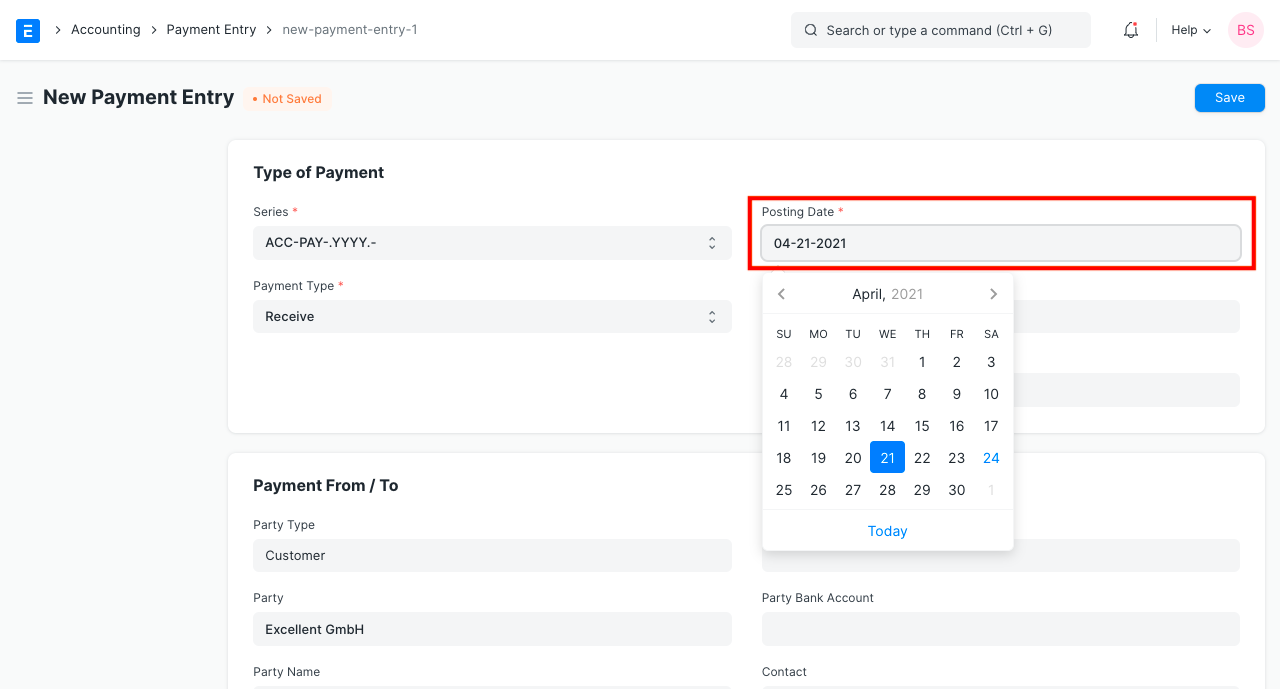Navigate to the Accounting breadcrumb
1280x689 pixels.
(105, 29)
